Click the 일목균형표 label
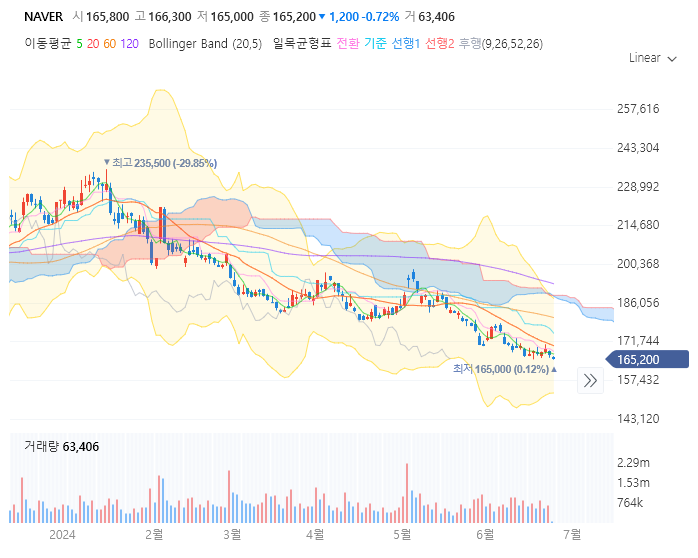The image size is (698, 558). [x=302, y=44]
